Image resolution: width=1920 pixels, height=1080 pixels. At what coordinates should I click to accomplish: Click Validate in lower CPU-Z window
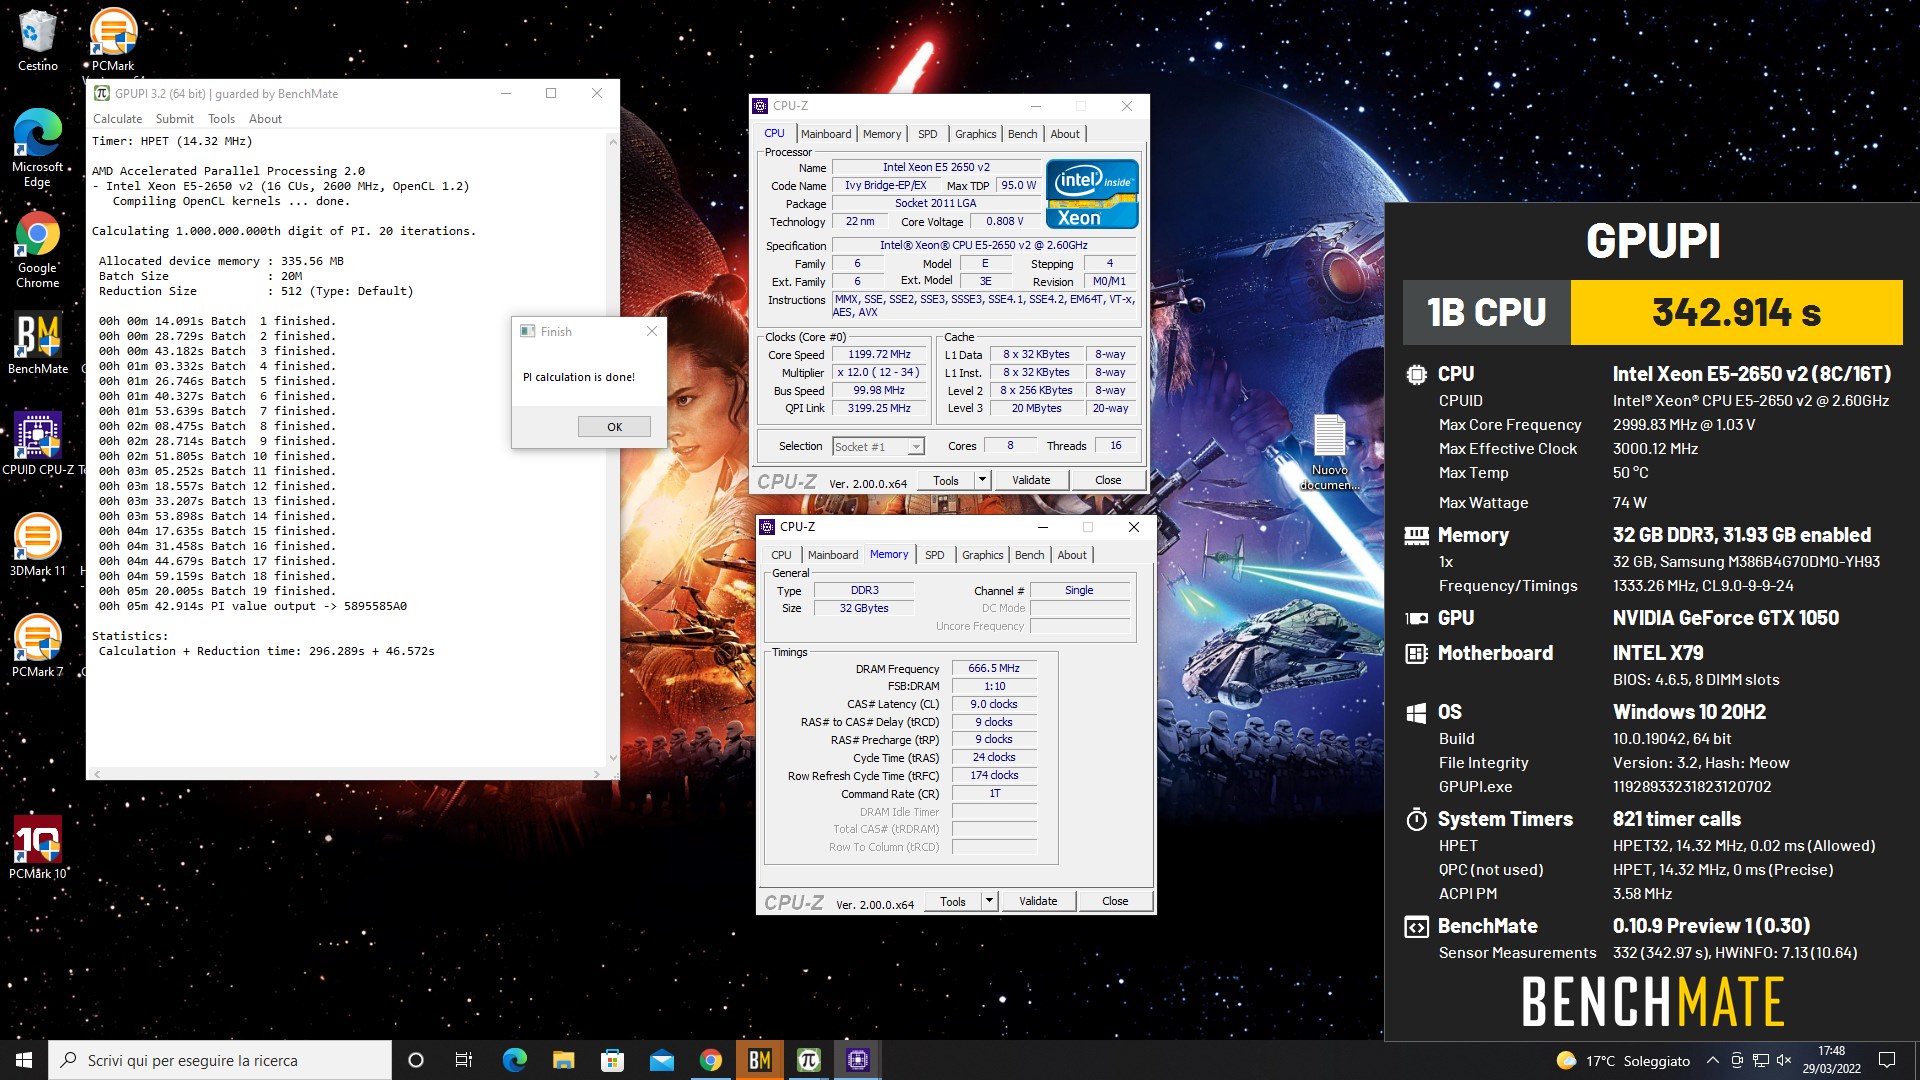click(1038, 901)
